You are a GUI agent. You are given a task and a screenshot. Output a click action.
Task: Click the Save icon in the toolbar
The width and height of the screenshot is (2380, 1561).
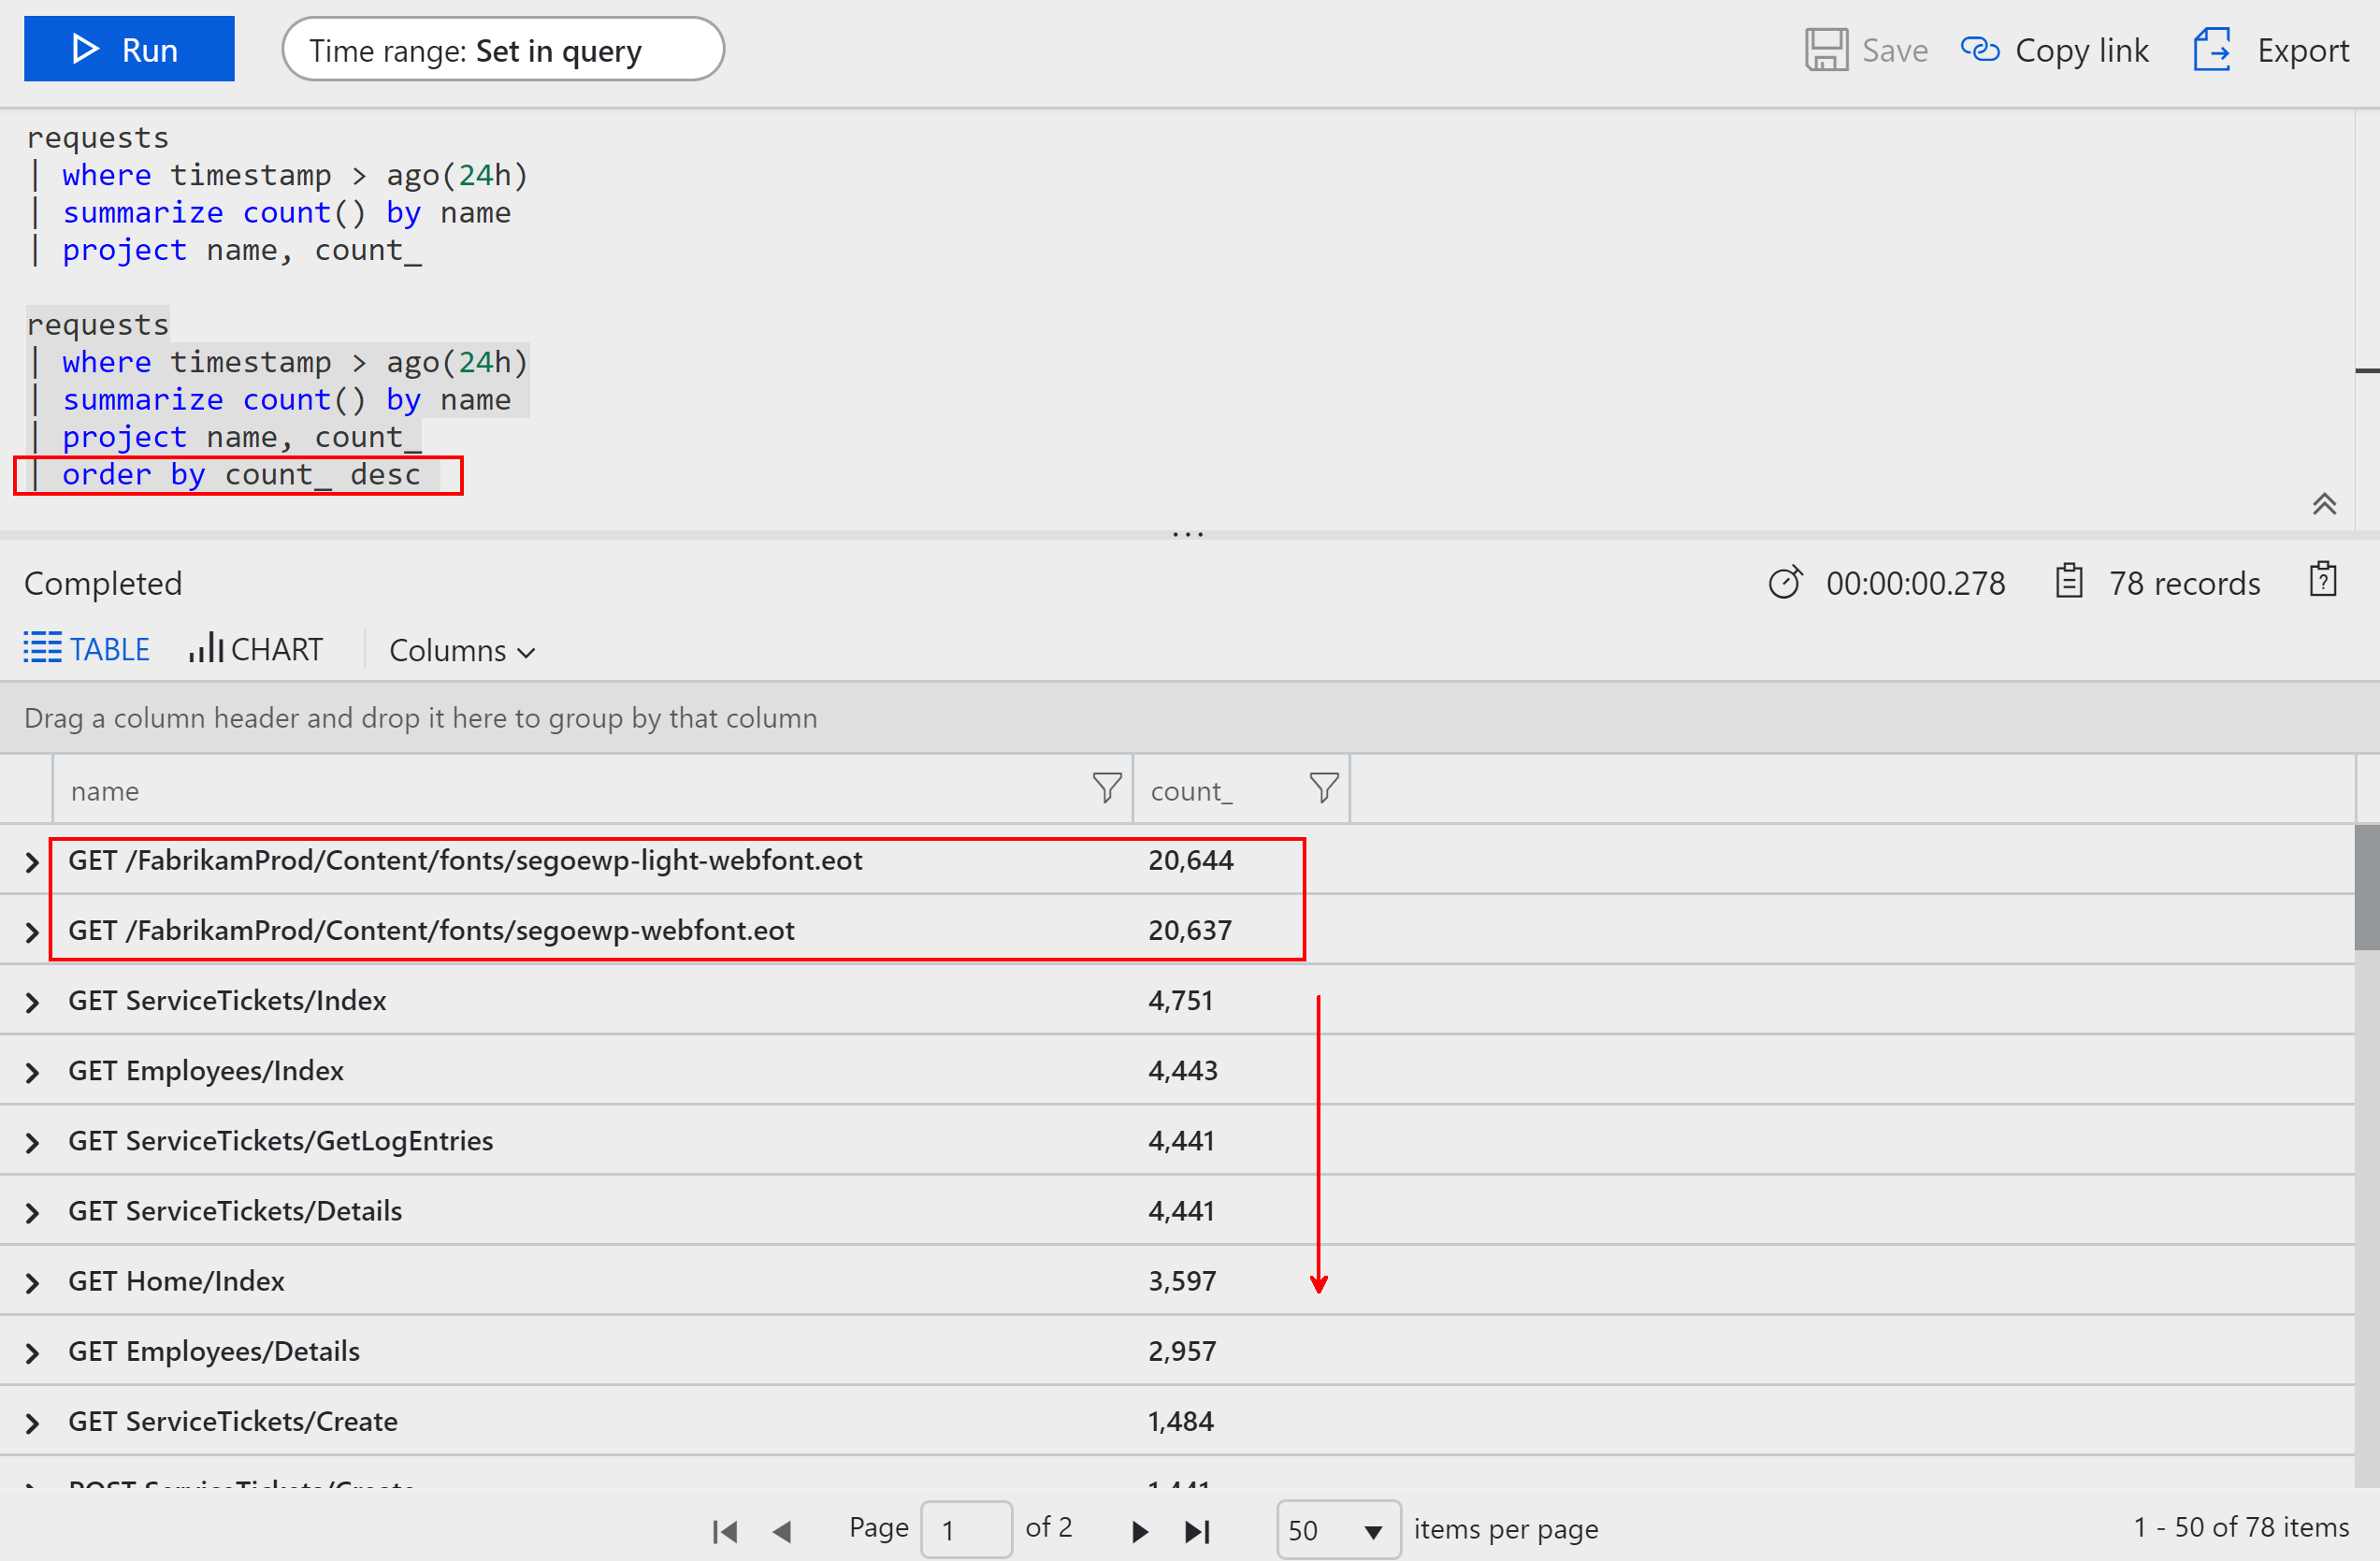(1827, 48)
